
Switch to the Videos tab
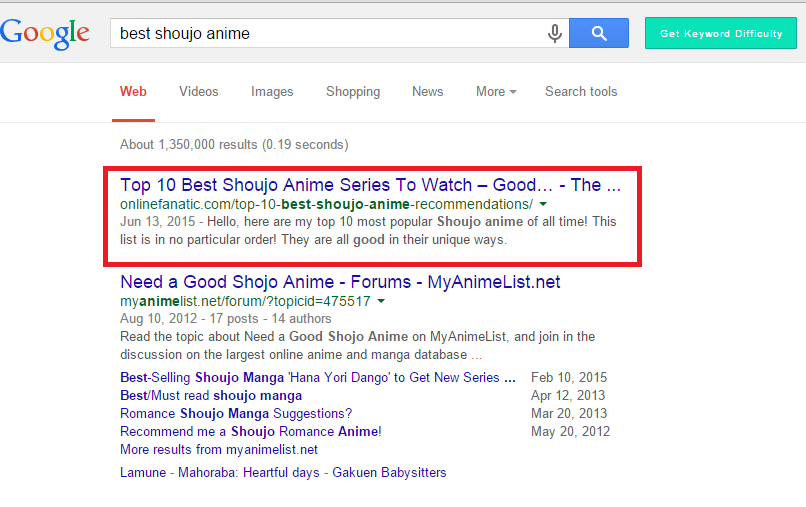coord(198,91)
